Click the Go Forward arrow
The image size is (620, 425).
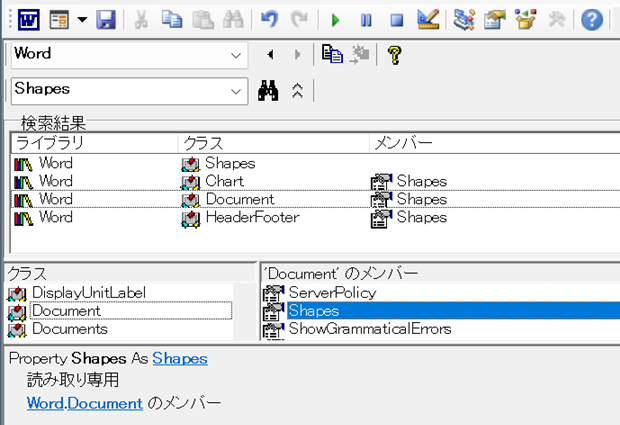(x=297, y=54)
